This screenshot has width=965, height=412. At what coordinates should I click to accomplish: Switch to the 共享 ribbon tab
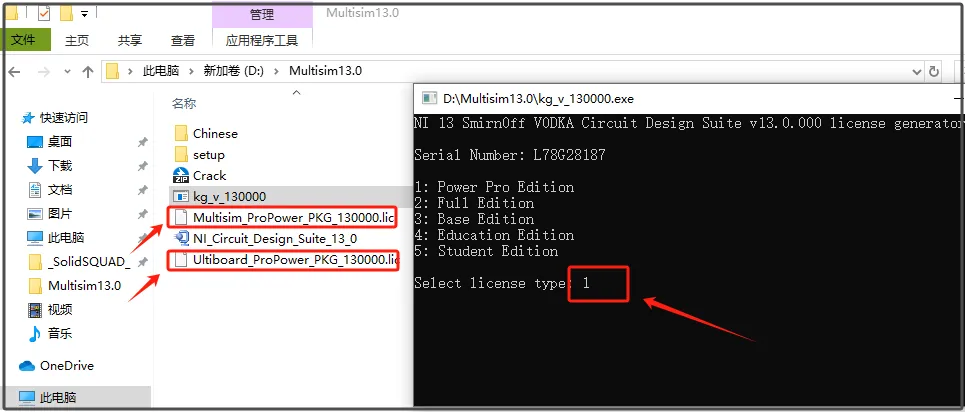pos(130,41)
